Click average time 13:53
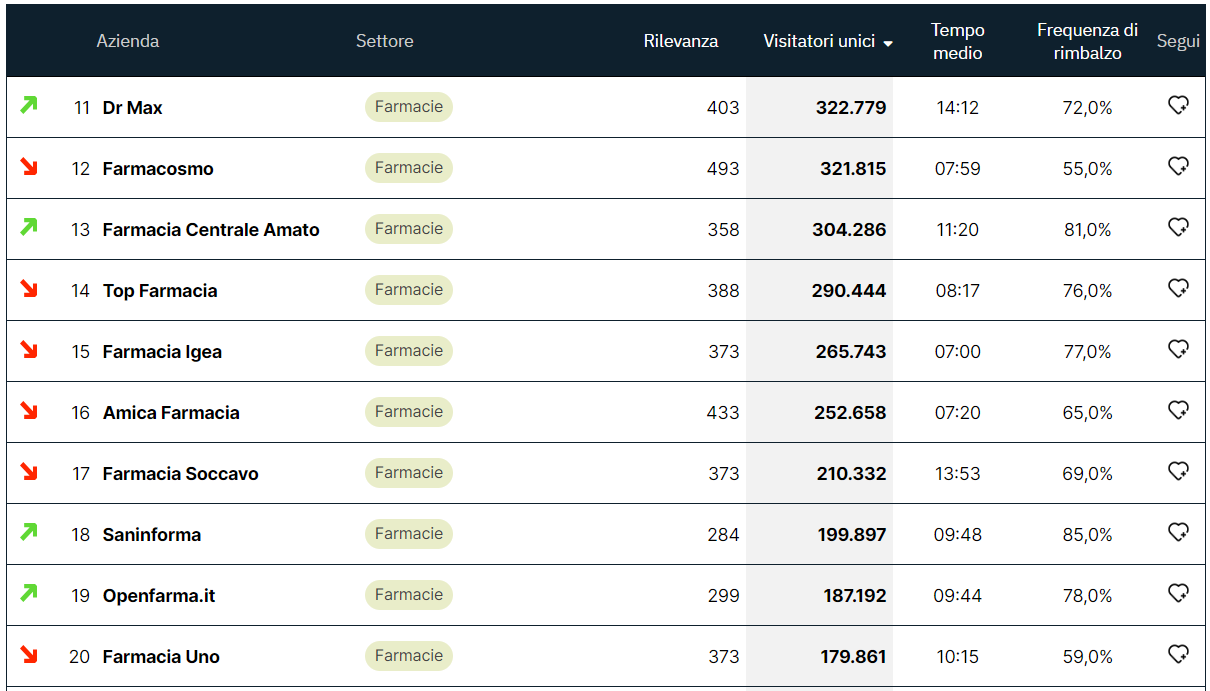The image size is (1210, 691). click(957, 474)
